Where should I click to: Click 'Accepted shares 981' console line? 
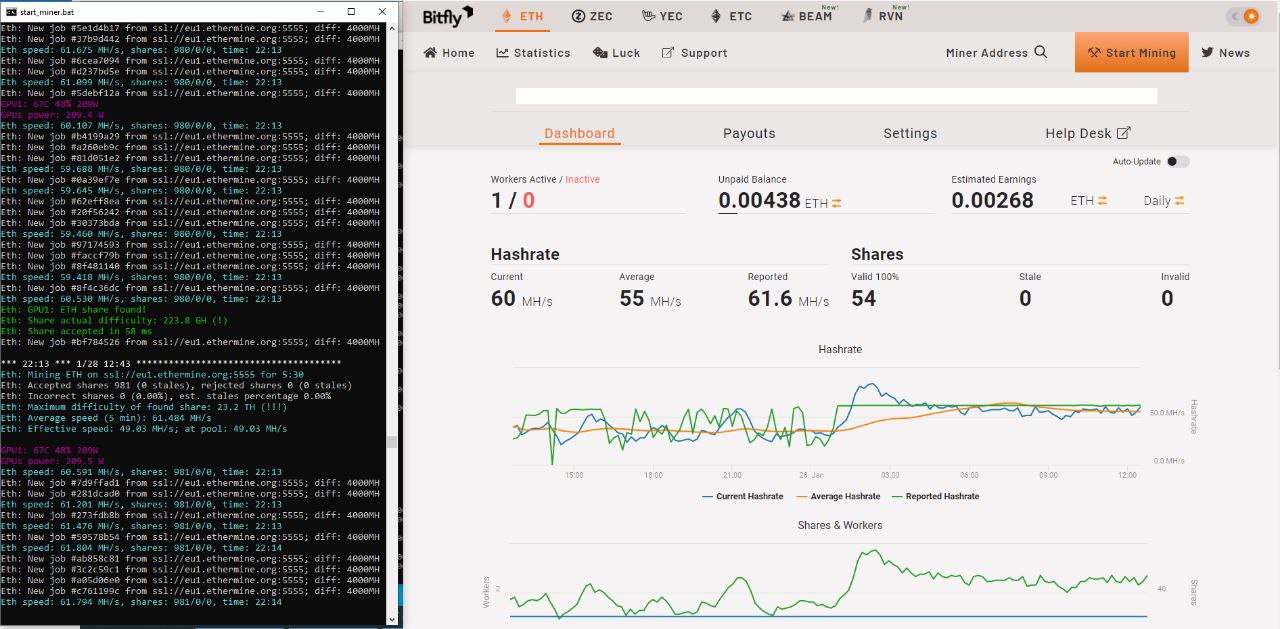176,385
